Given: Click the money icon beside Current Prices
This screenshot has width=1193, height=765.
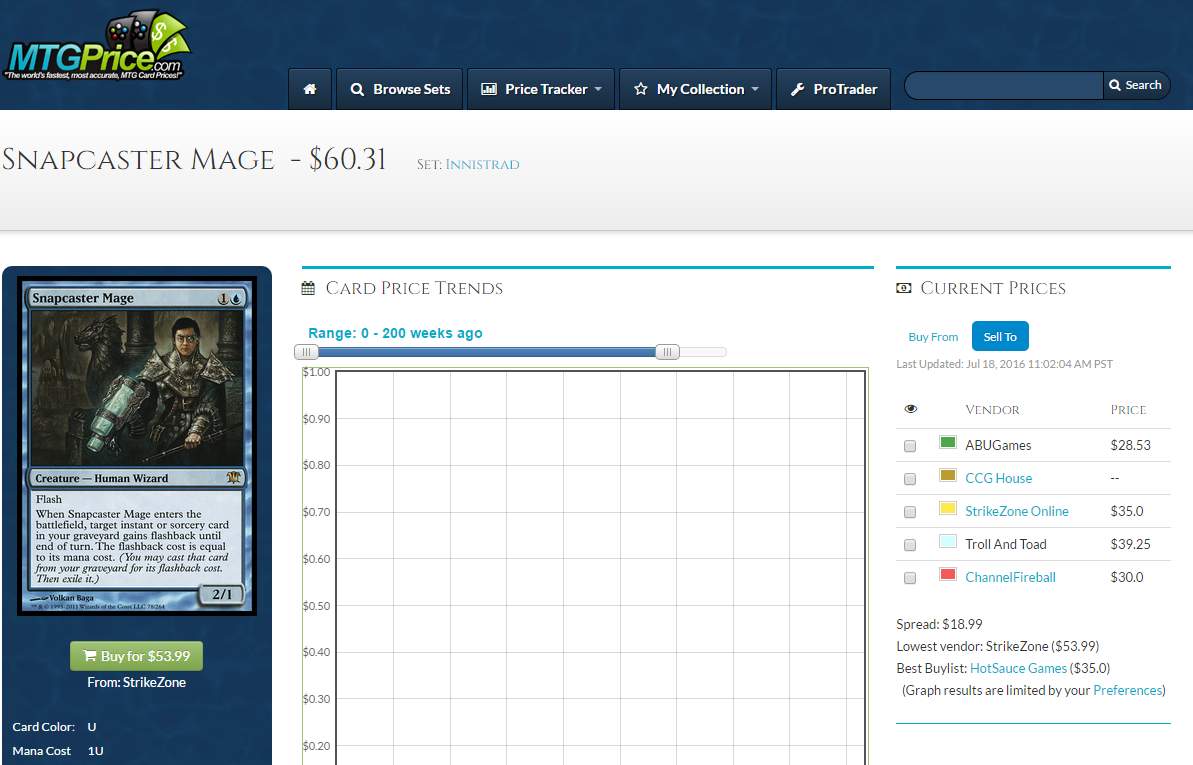Looking at the screenshot, I should coord(904,288).
